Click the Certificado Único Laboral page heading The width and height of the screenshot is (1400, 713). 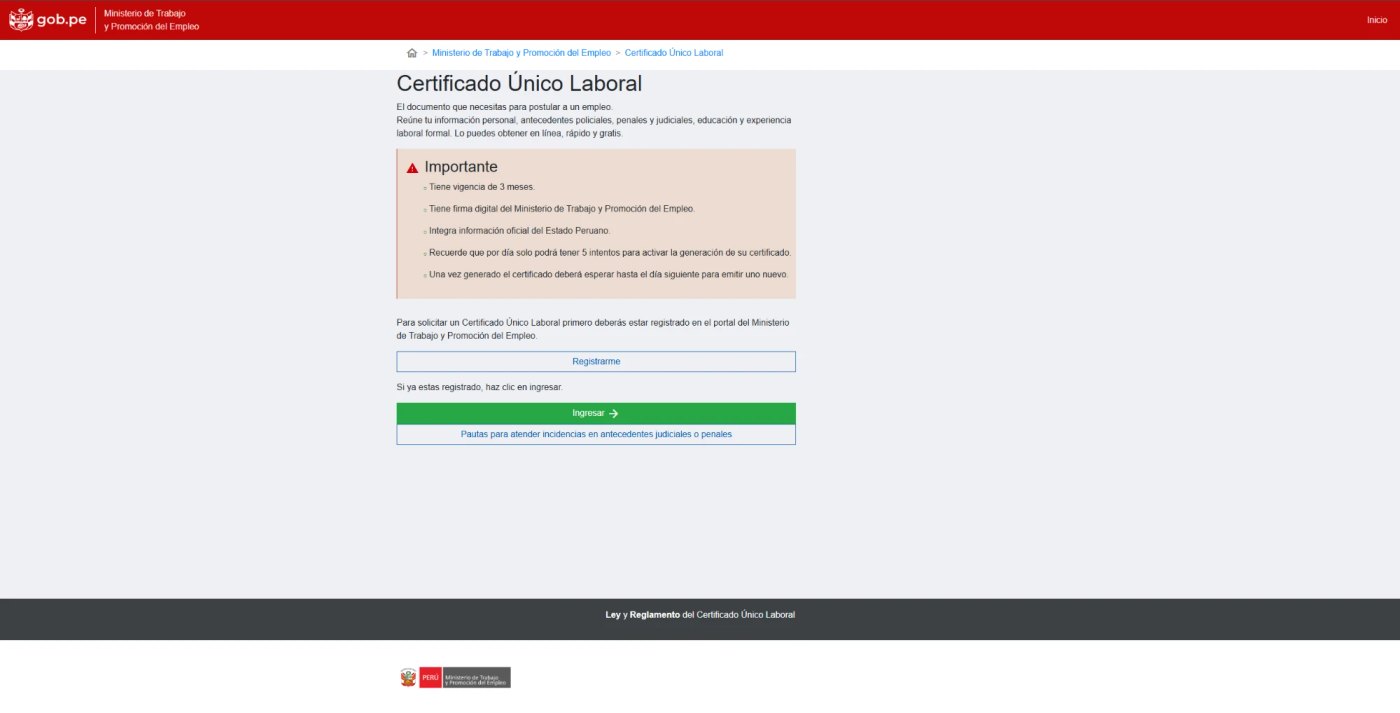[x=519, y=84]
